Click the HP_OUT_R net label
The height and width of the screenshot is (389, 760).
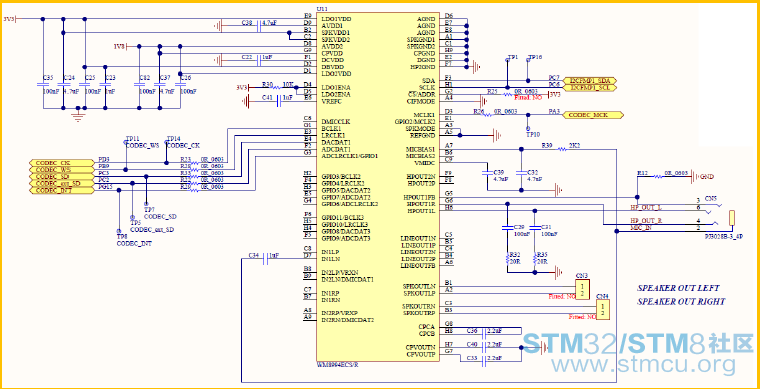[646, 221]
